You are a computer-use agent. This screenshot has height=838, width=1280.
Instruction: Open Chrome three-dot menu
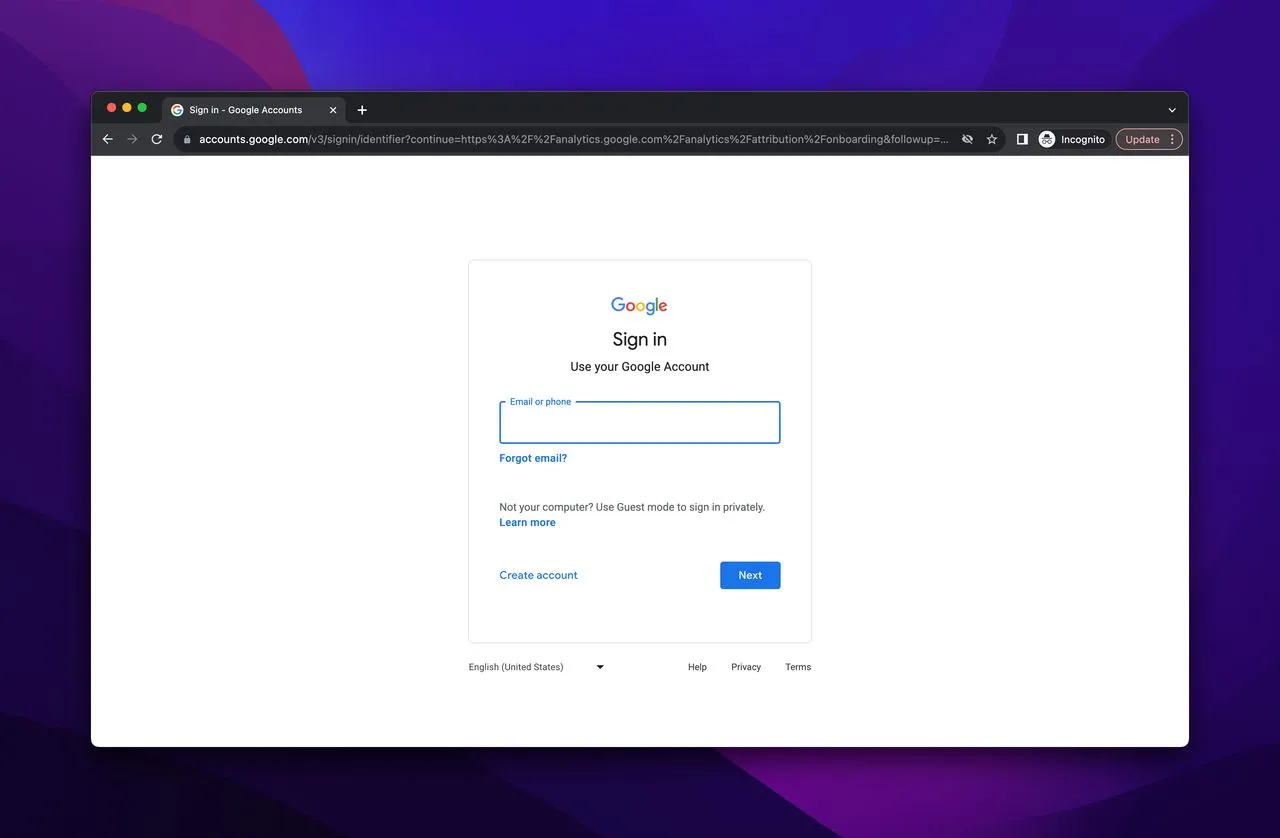pos(1173,139)
